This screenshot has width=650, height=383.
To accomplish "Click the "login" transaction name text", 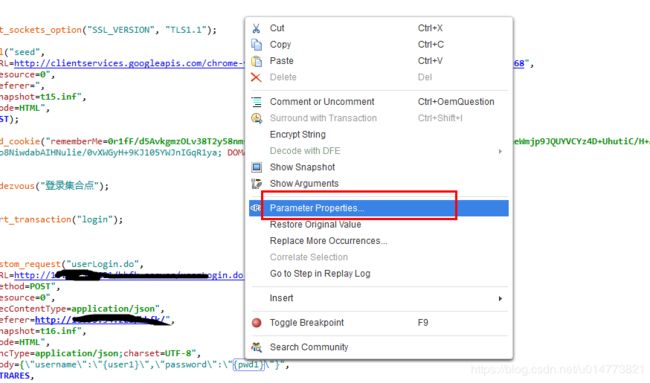I will 95,220.
